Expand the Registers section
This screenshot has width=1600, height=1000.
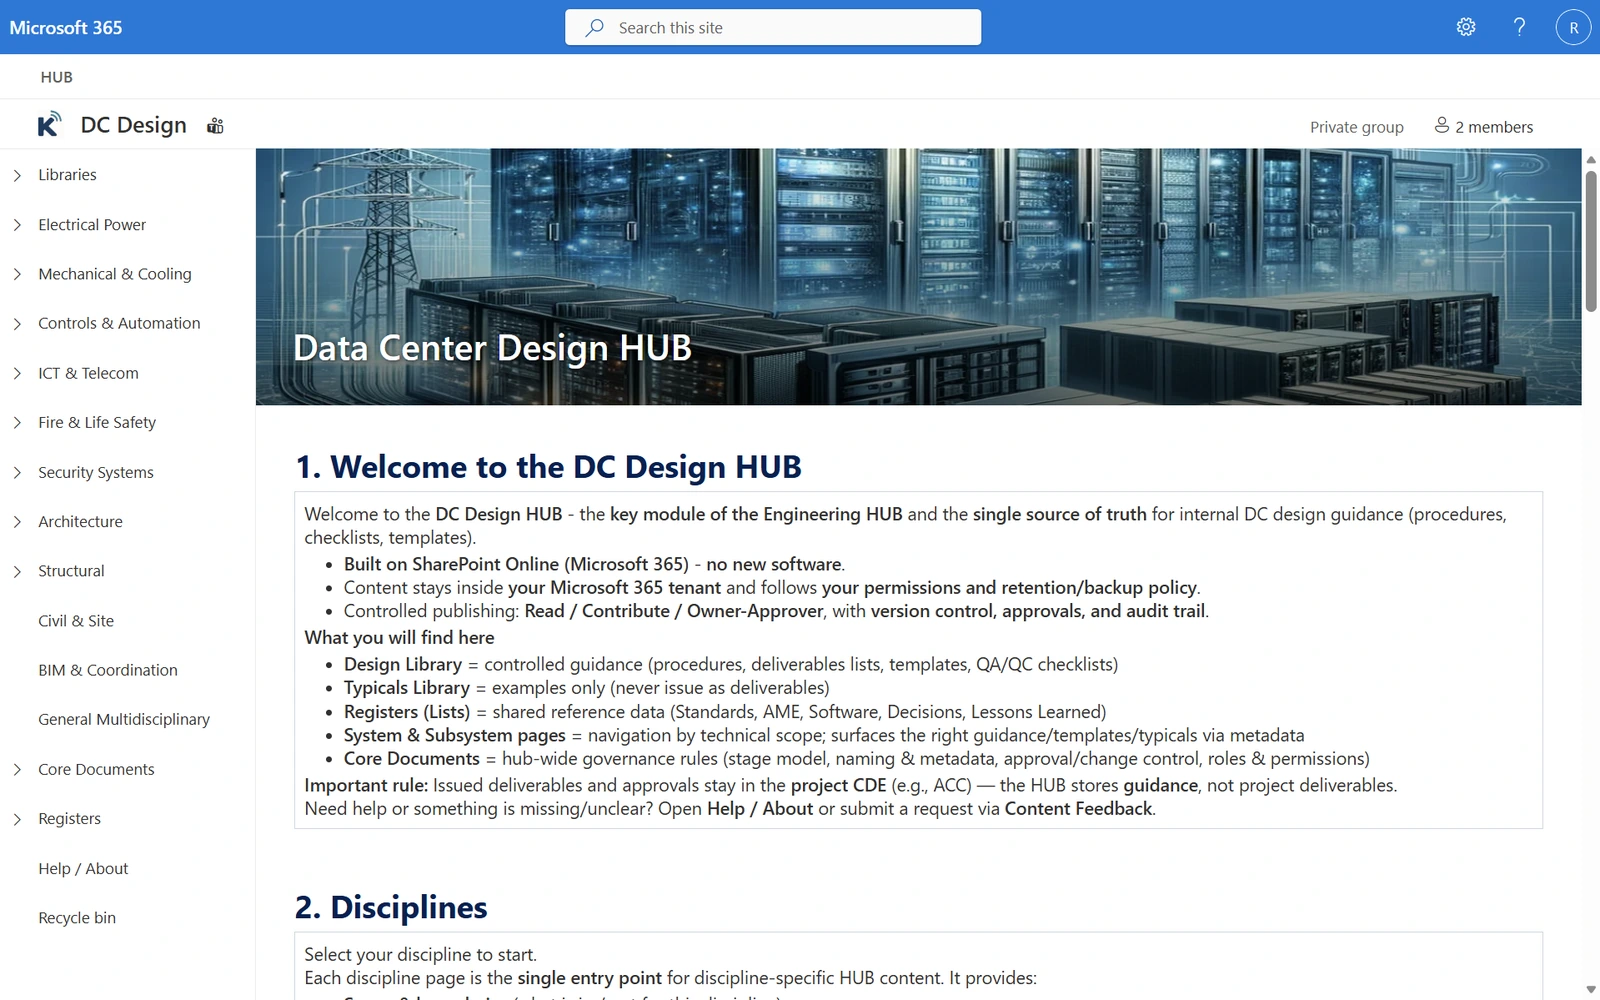16,818
